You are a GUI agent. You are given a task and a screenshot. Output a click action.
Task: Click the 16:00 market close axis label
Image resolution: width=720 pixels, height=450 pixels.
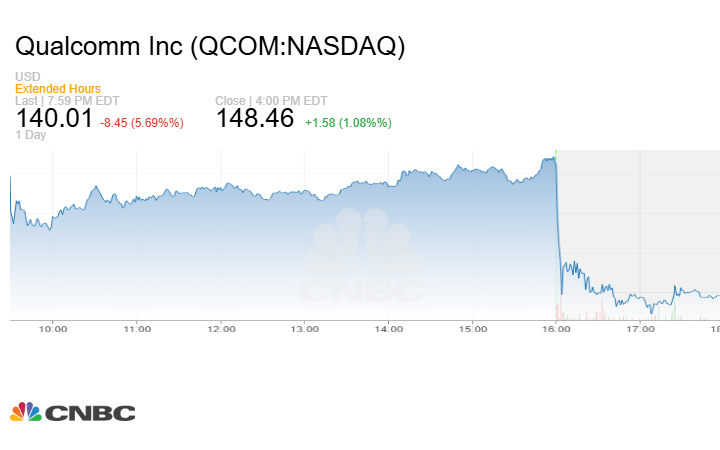click(x=557, y=328)
